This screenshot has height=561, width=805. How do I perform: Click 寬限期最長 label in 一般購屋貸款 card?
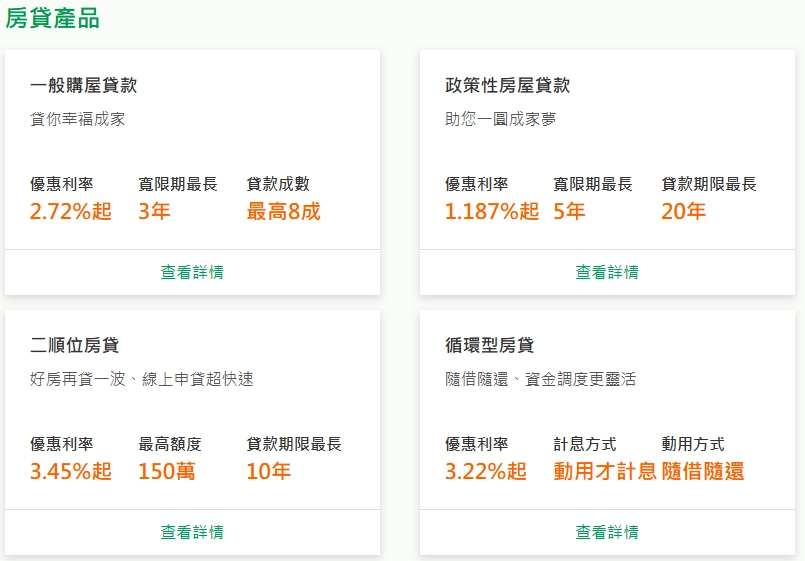pyautogui.click(x=178, y=184)
